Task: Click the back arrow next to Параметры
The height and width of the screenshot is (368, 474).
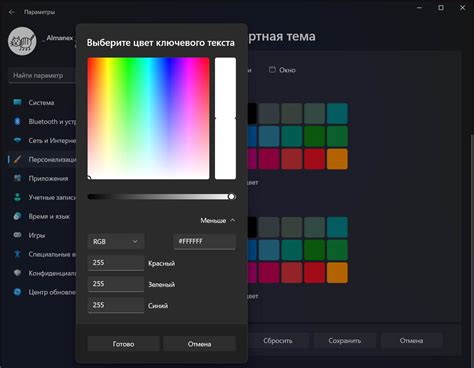Action: [x=12, y=12]
